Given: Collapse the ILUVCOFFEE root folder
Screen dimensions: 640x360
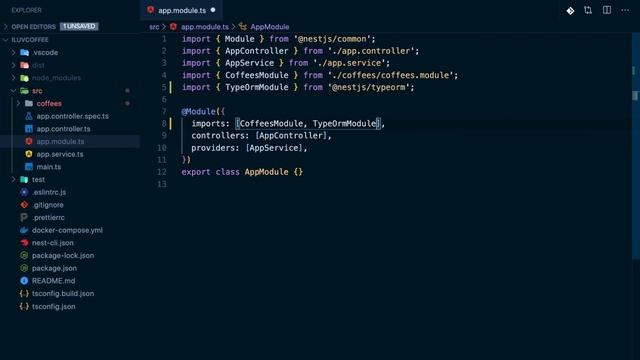Looking at the screenshot, I should click(5, 40).
